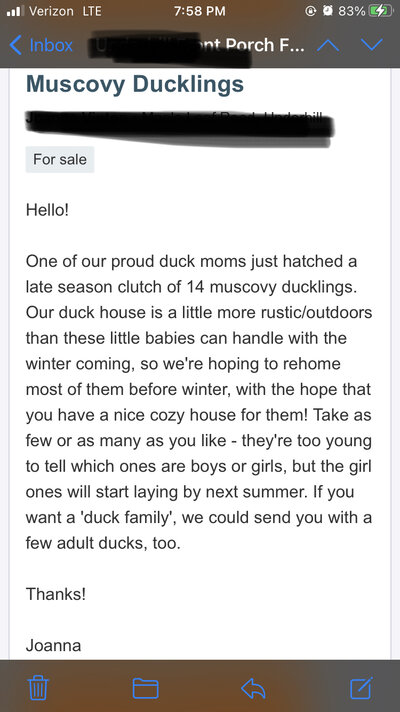Go to previous message with up chevron
400x712 pixels.
[327, 45]
